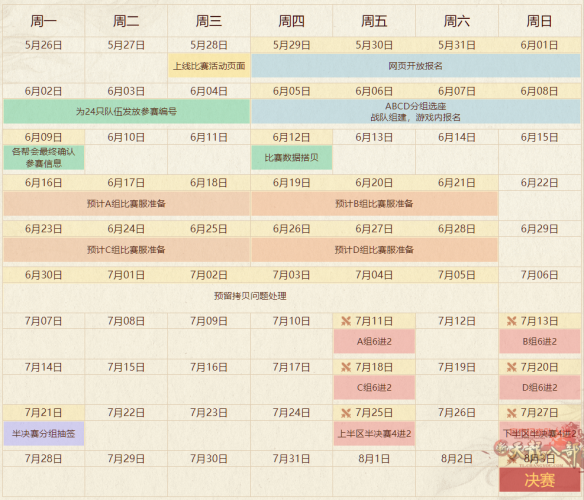
Task: Click the crossed-swords icon beside 7月13日
Action: tap(511, 321)
